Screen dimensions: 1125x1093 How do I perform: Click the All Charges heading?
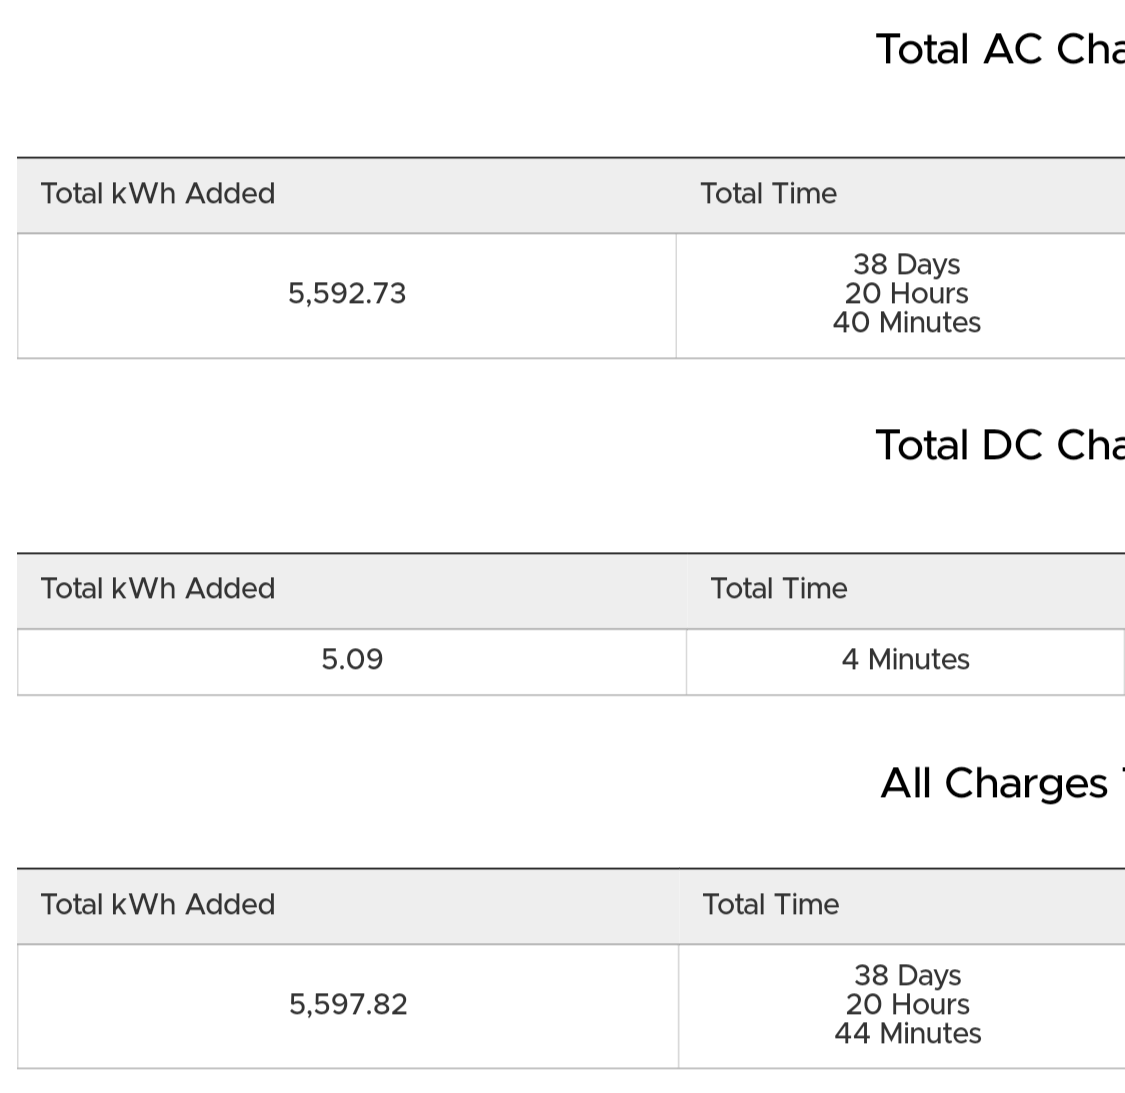click(1002, 783)
